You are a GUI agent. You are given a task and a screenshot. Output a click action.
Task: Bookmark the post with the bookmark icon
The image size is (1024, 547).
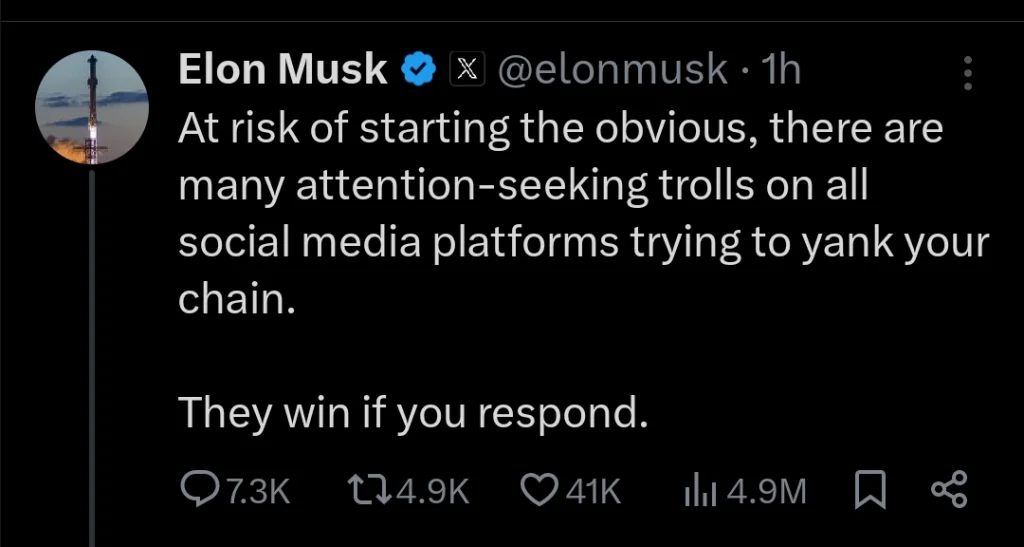(x=870, y=492)
